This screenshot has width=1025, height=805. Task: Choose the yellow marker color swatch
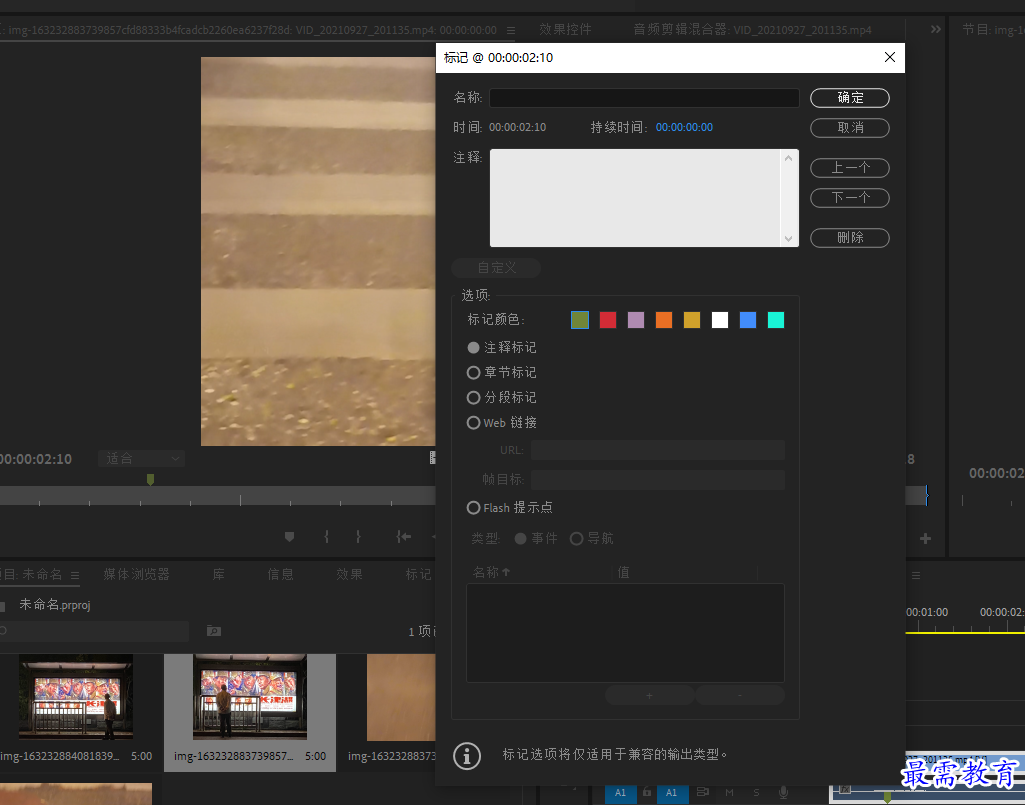coord(692,320)
